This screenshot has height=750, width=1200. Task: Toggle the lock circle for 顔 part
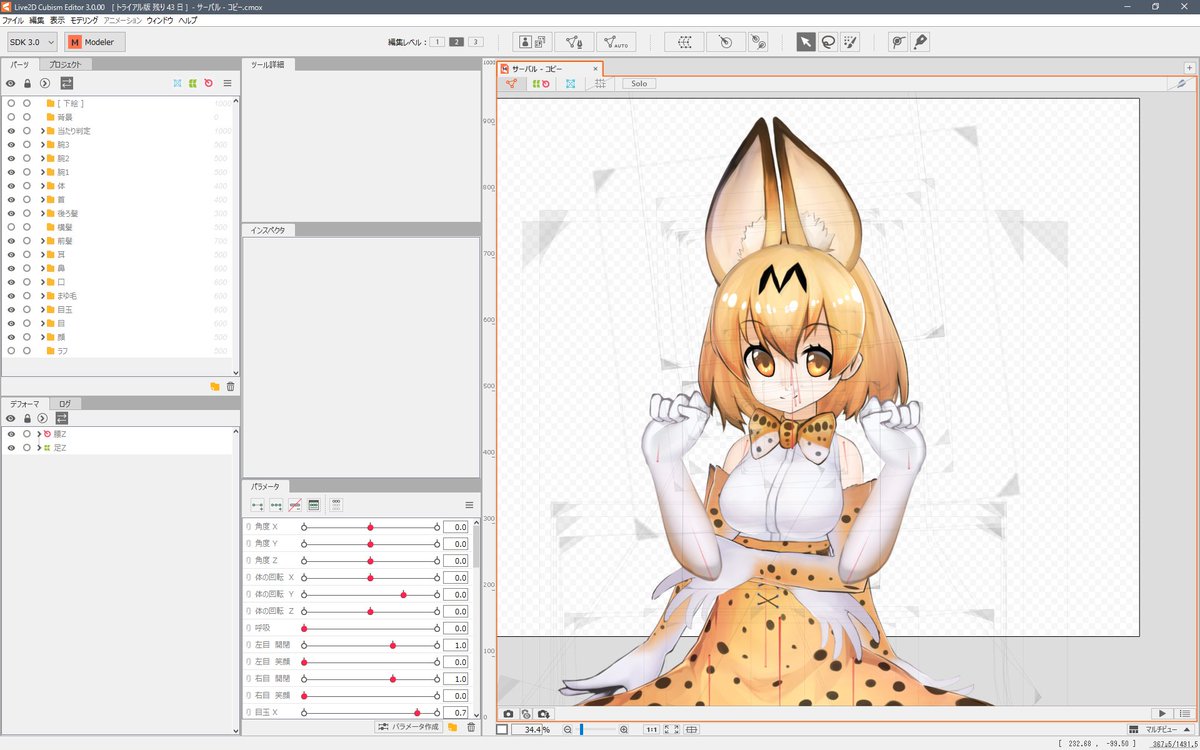pos(27,337)
